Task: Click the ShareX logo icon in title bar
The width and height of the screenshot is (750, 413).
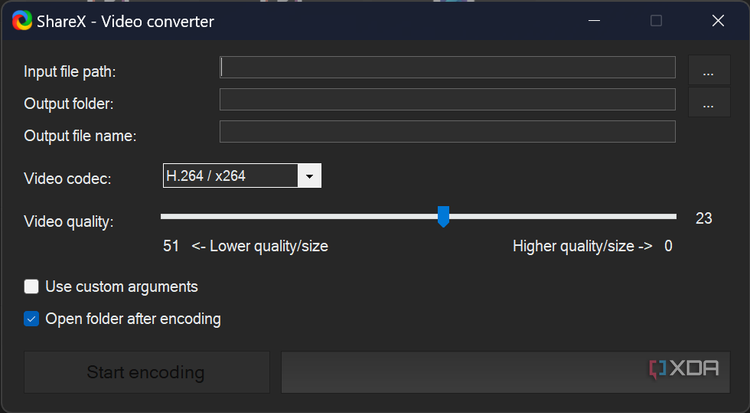Action: tap(22, 21)
